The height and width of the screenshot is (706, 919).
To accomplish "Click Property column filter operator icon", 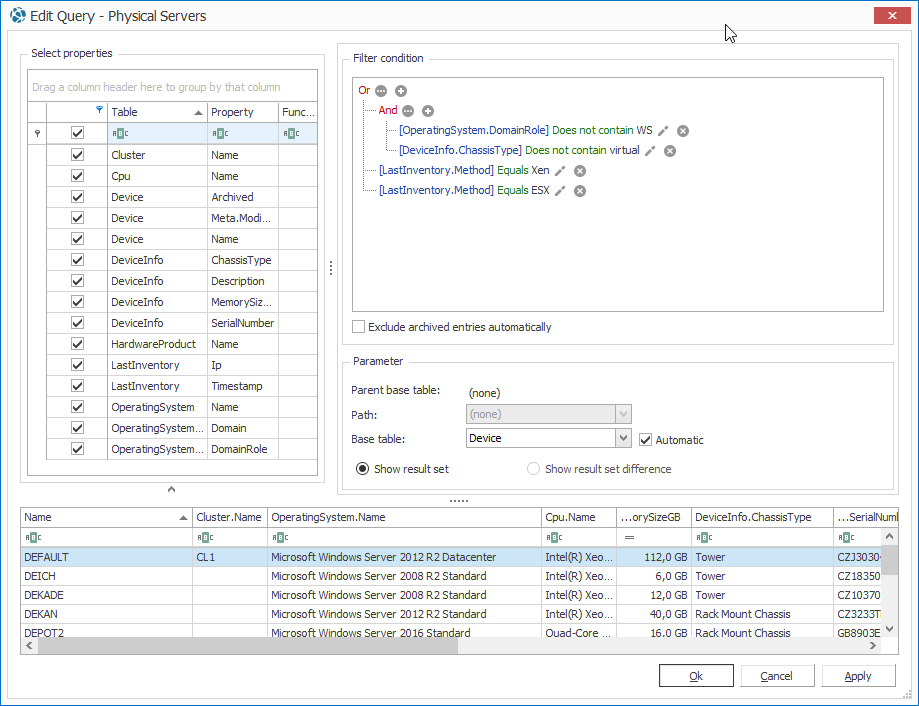I will pos(220,134).
